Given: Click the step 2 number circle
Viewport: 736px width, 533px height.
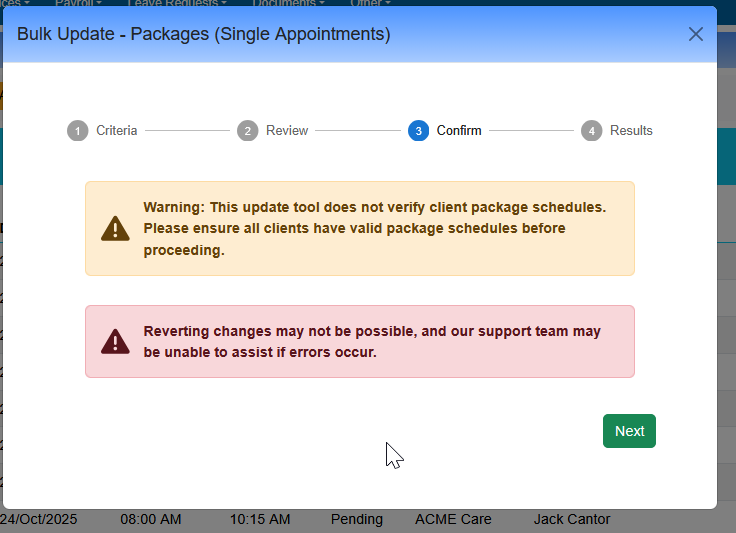Looking at the screenshot, I should [247, 131].
